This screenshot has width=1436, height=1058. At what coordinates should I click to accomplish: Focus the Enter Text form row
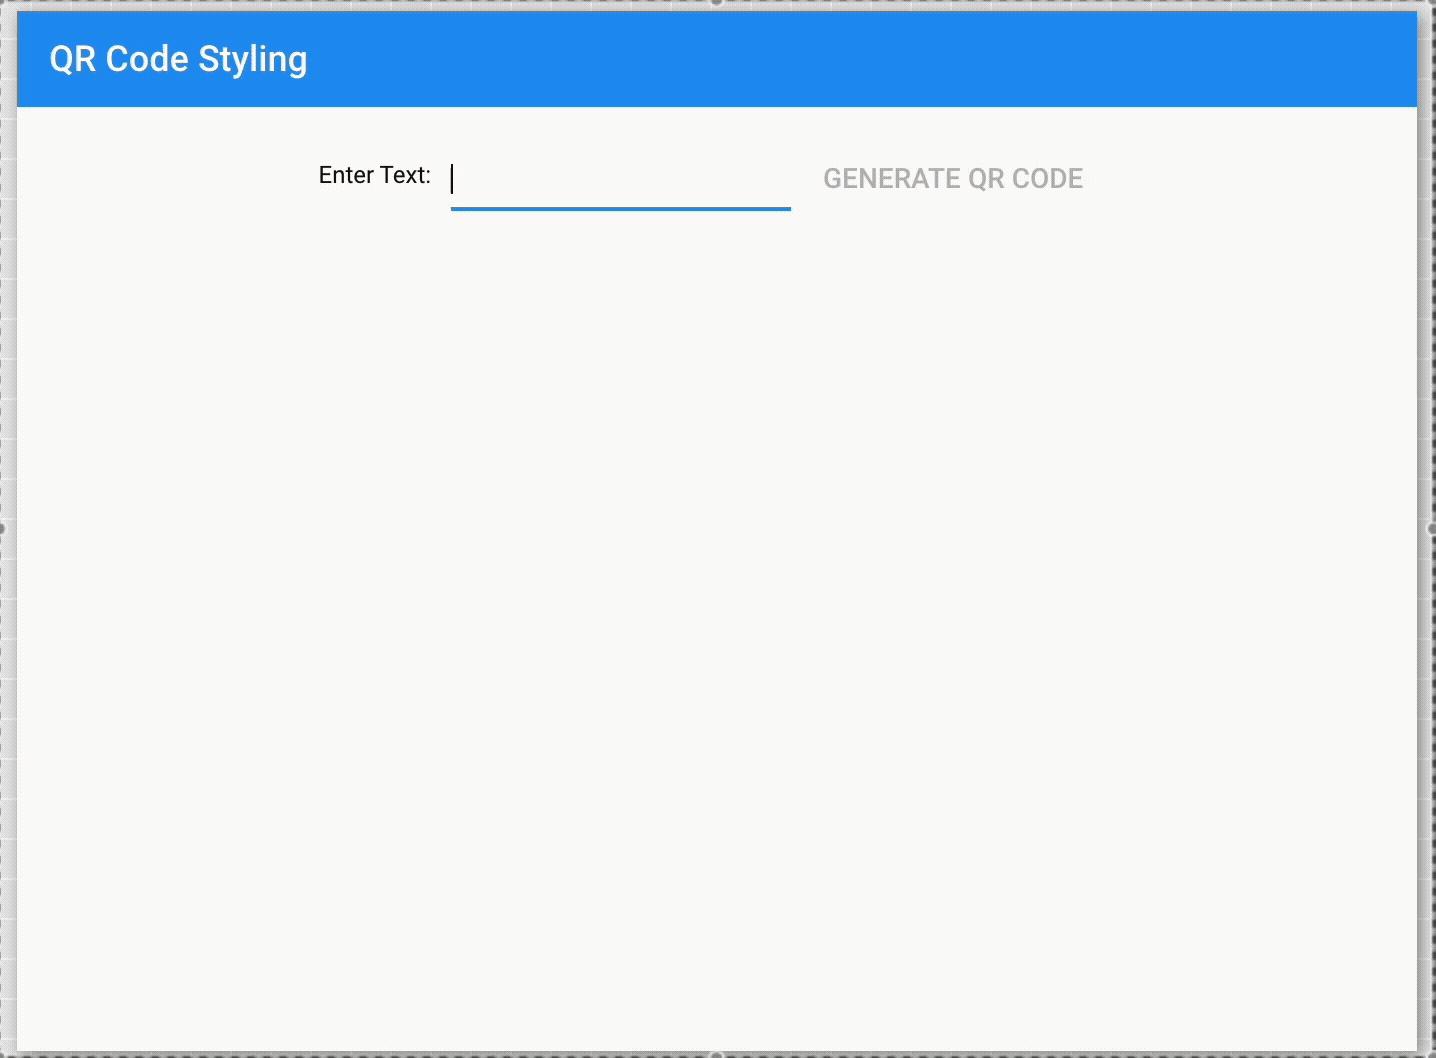point(550,178)
